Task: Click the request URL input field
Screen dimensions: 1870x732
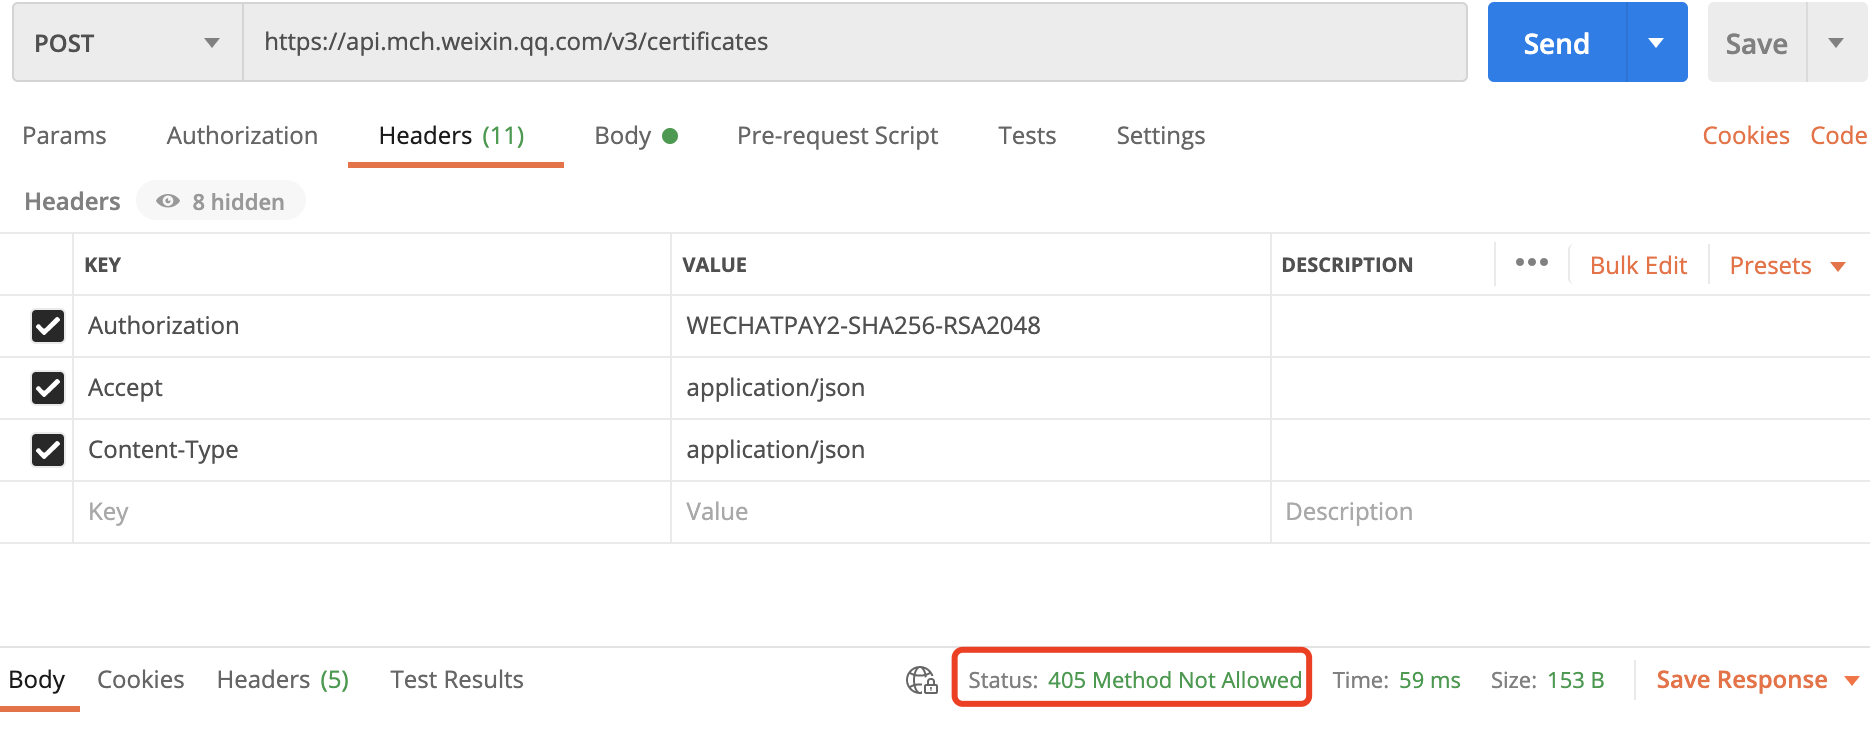Action: coord(855,42)
